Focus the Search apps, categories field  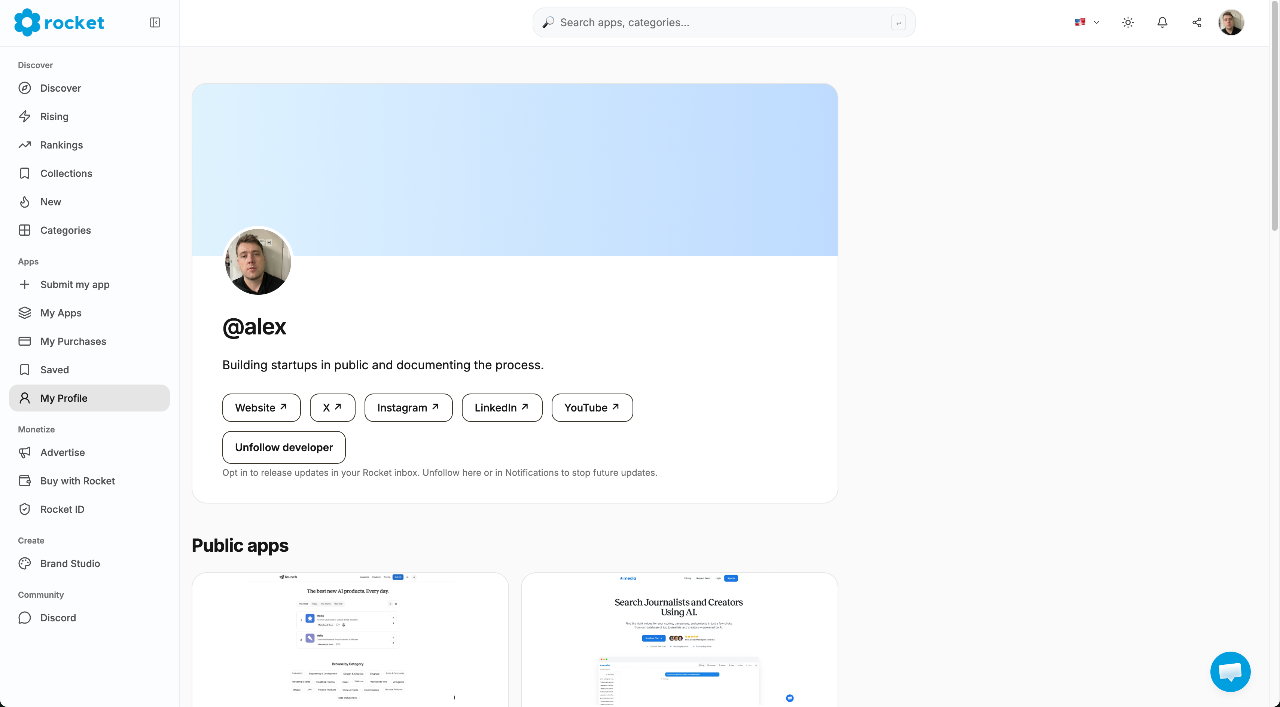click(724, 22)
